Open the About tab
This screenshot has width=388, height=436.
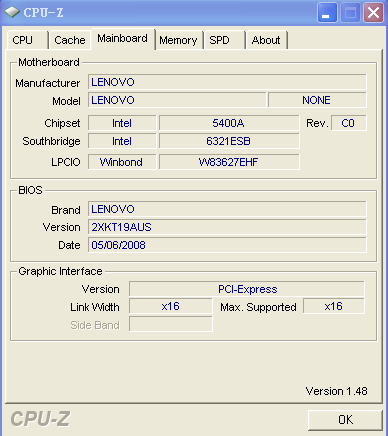click(x=266, y=40)
